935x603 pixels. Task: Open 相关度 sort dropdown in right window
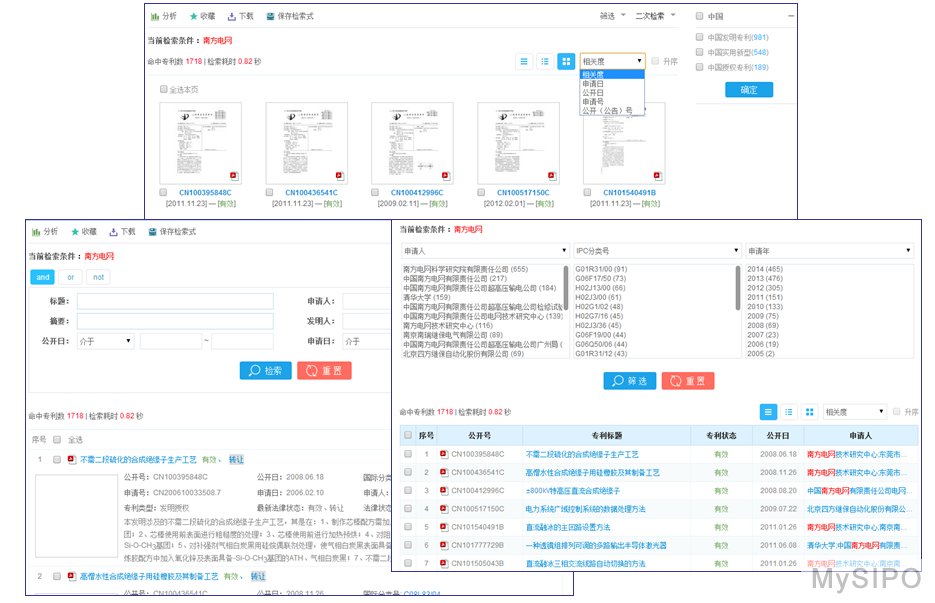(854, 412)
